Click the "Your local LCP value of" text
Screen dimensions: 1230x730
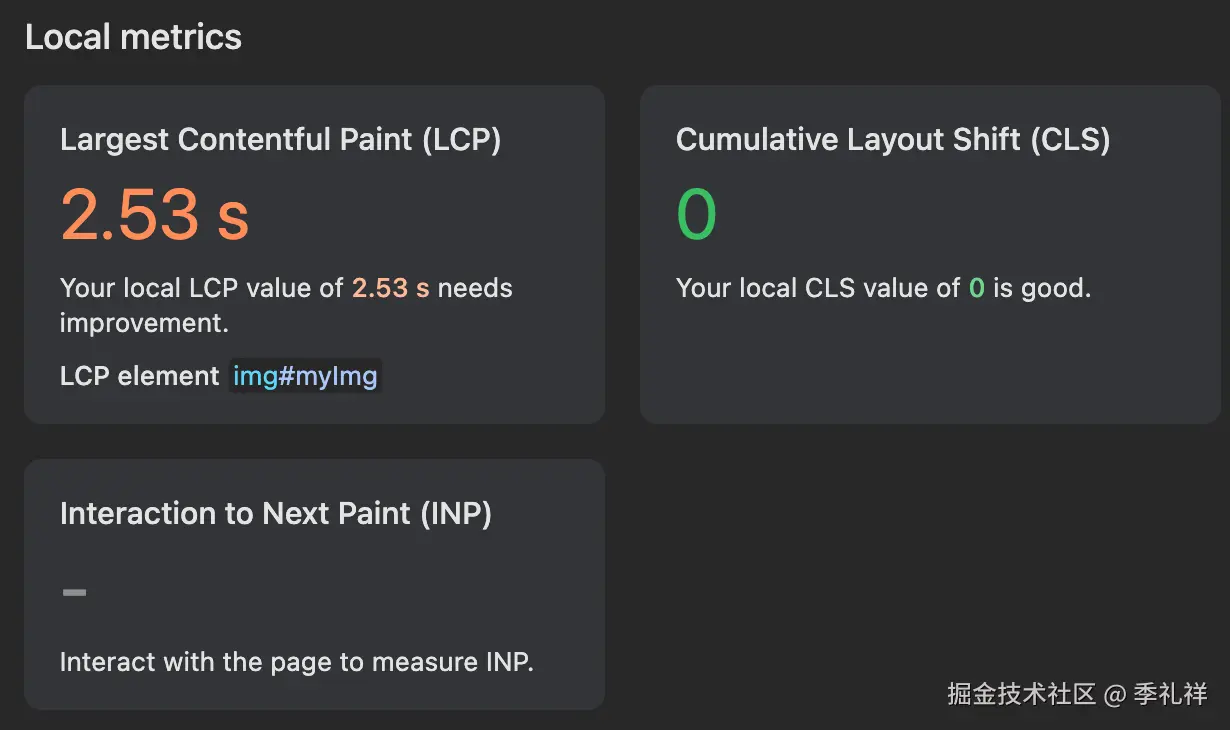click(201, 289)
